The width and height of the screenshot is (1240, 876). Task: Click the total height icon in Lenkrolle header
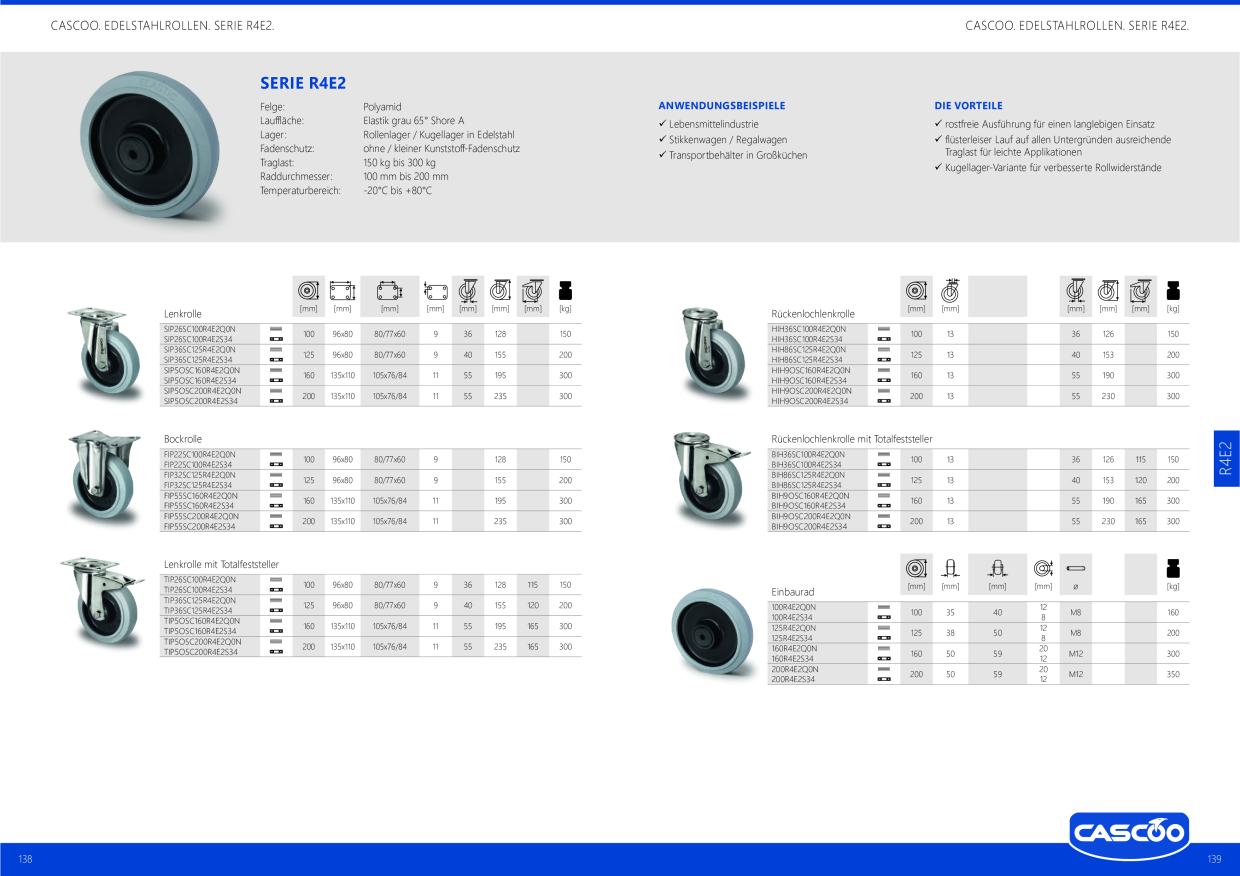(x=500, y=291)
